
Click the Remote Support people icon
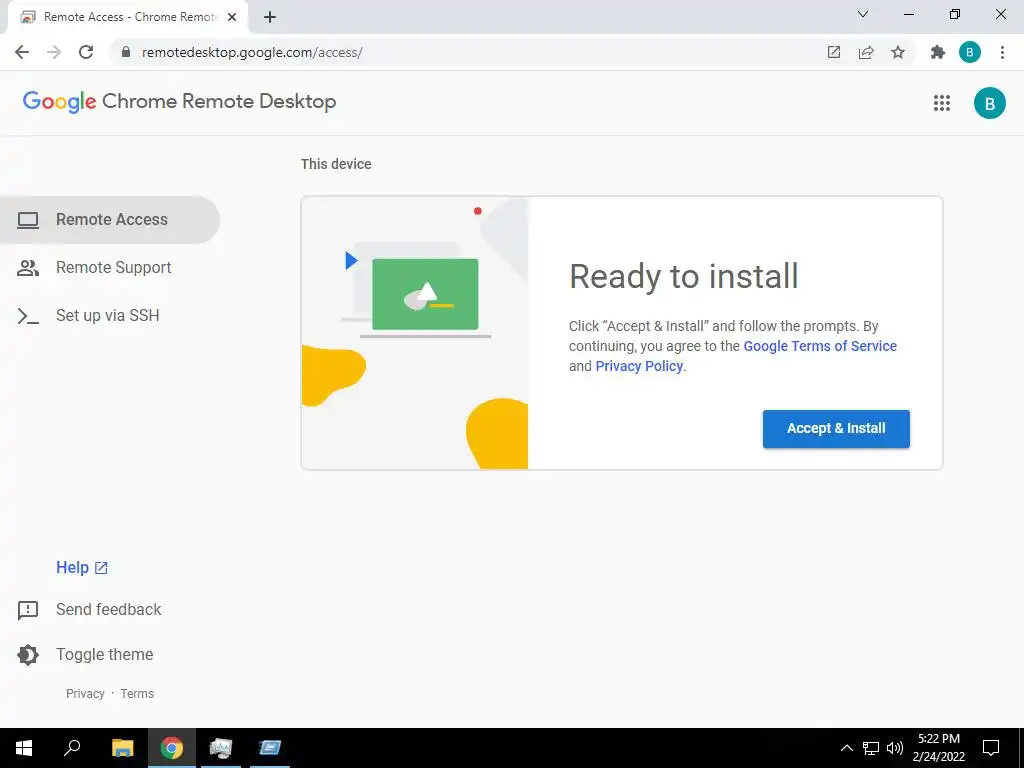click(28, 268)
